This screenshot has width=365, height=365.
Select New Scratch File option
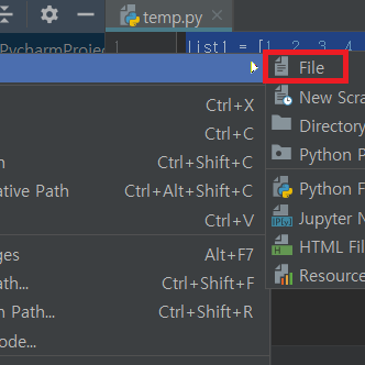pos(315,97)
